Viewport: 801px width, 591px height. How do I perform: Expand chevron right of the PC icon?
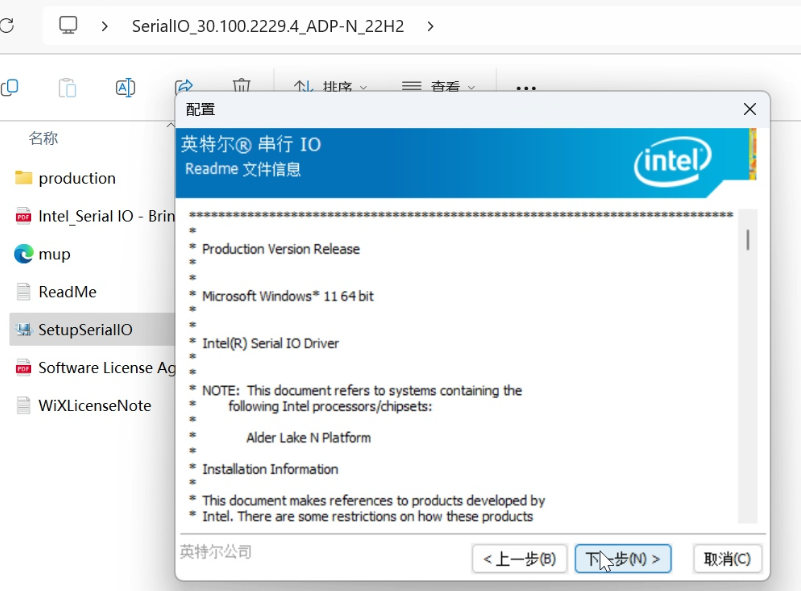click(x=104, y=26)
